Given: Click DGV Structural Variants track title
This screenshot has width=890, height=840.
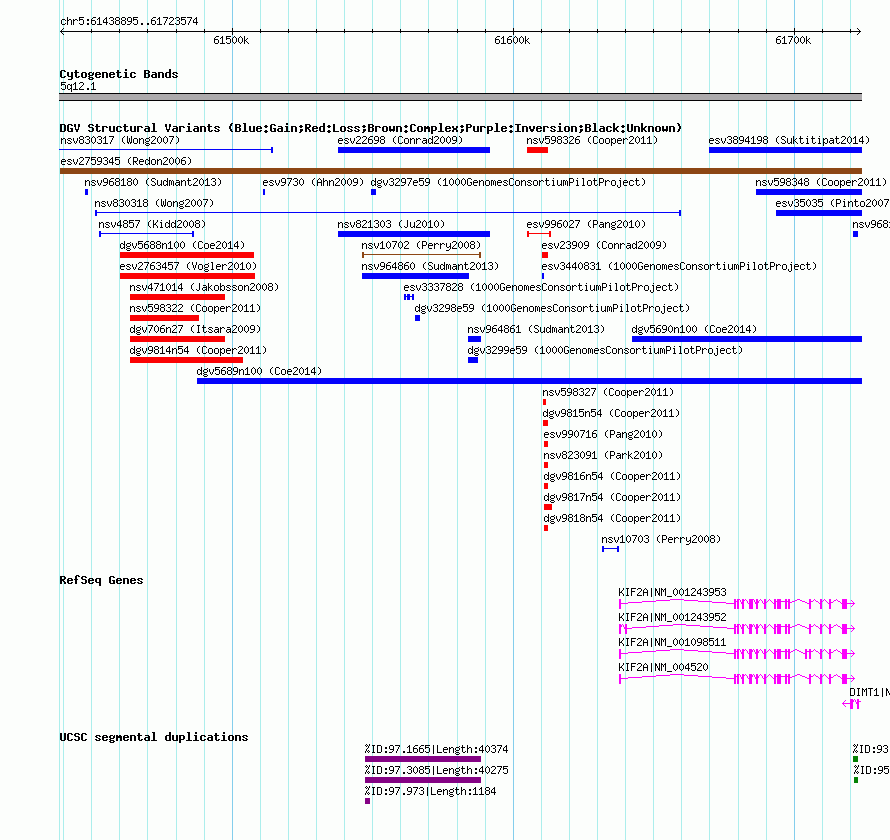Looking at the screenshot, I should coord(370,128).
